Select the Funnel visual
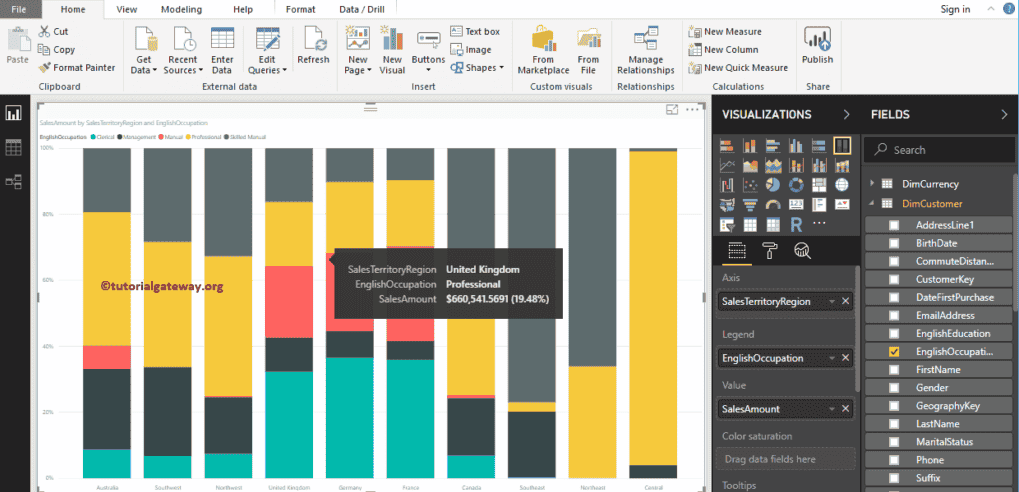The image size is (1019, 492). pyautogui.click(x=750, y=205)
